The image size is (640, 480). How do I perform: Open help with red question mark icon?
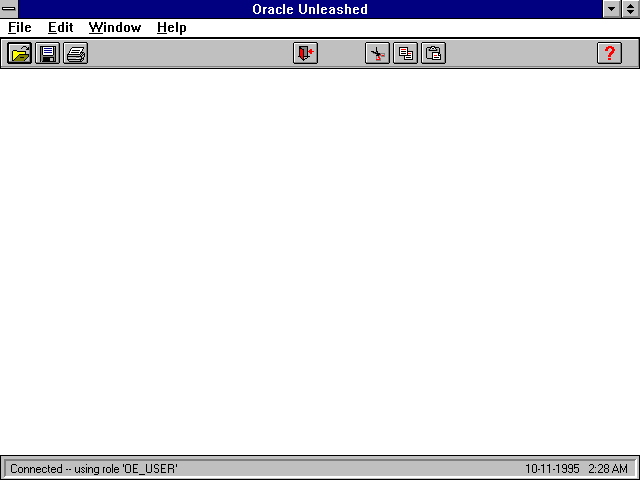tap(609, 54)
